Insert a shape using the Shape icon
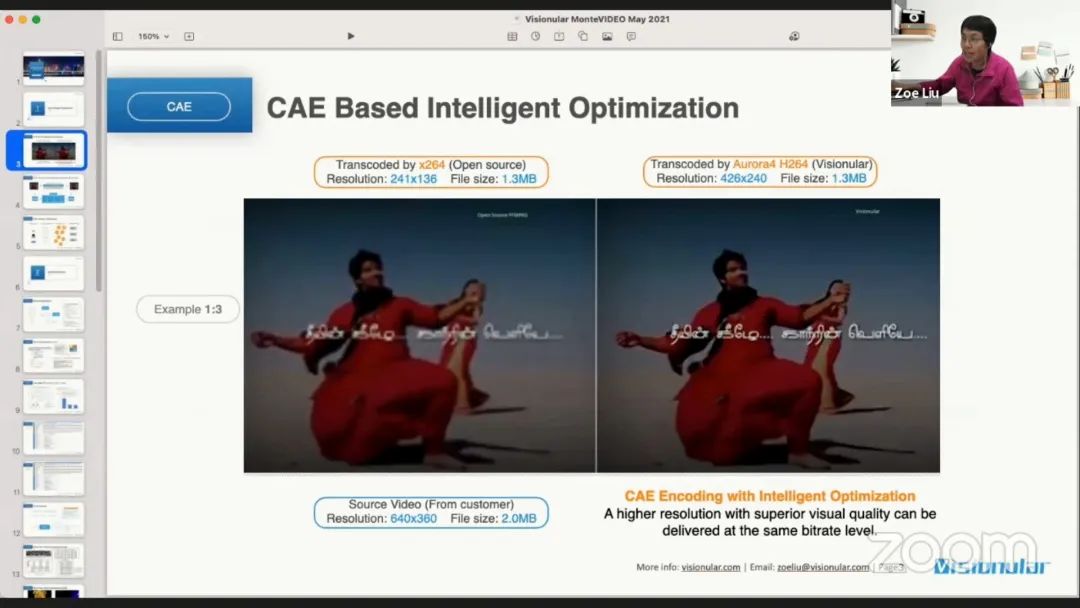 583,36
